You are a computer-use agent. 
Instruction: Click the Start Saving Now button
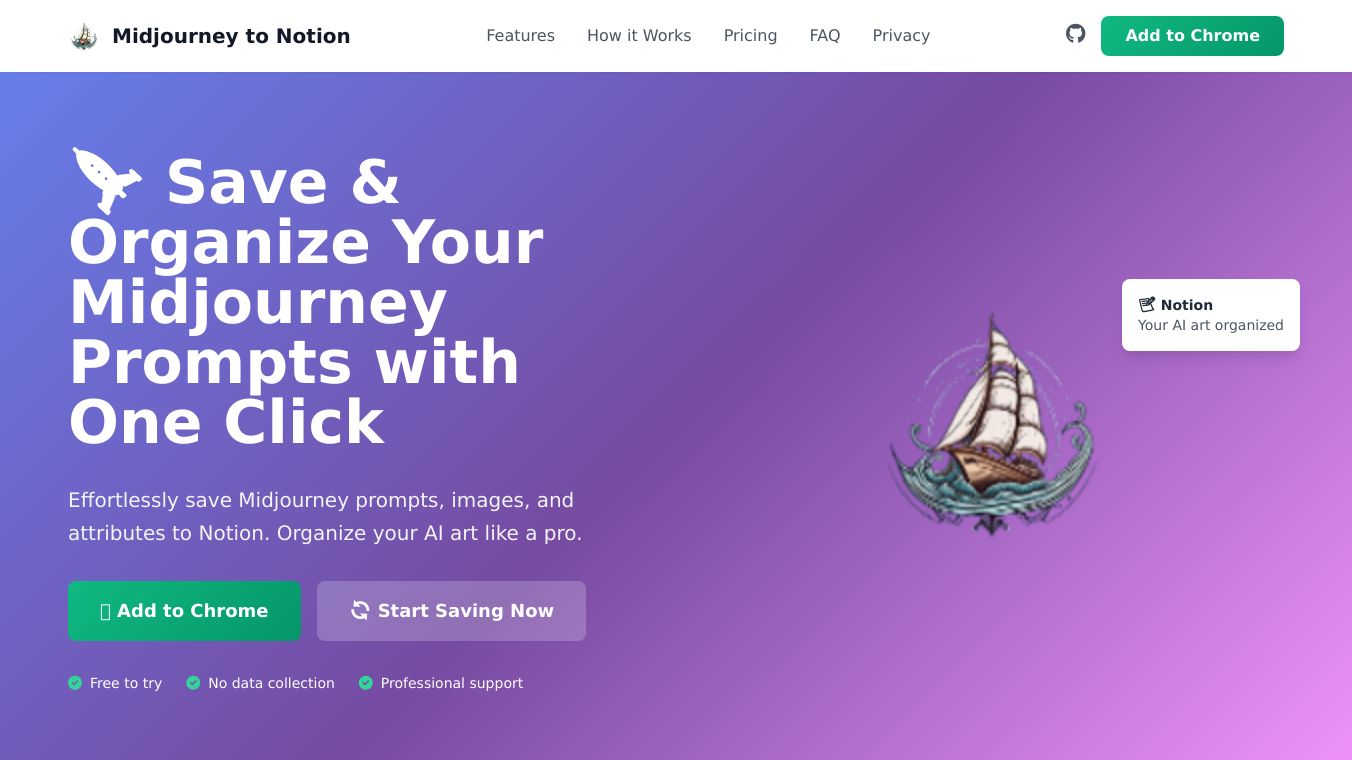click(451, 611)
